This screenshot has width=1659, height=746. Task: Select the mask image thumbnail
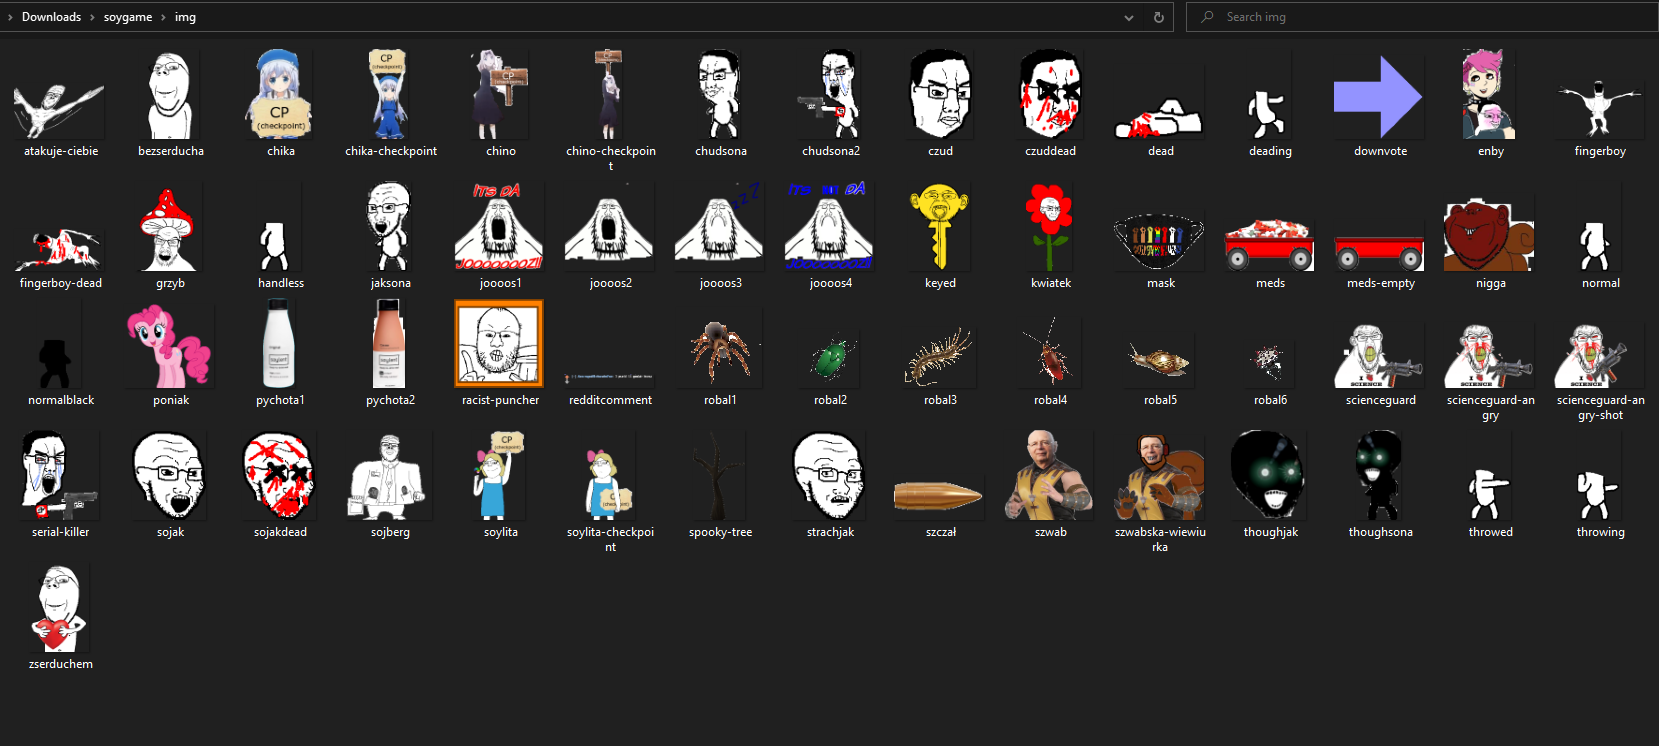coord(1160,241)
